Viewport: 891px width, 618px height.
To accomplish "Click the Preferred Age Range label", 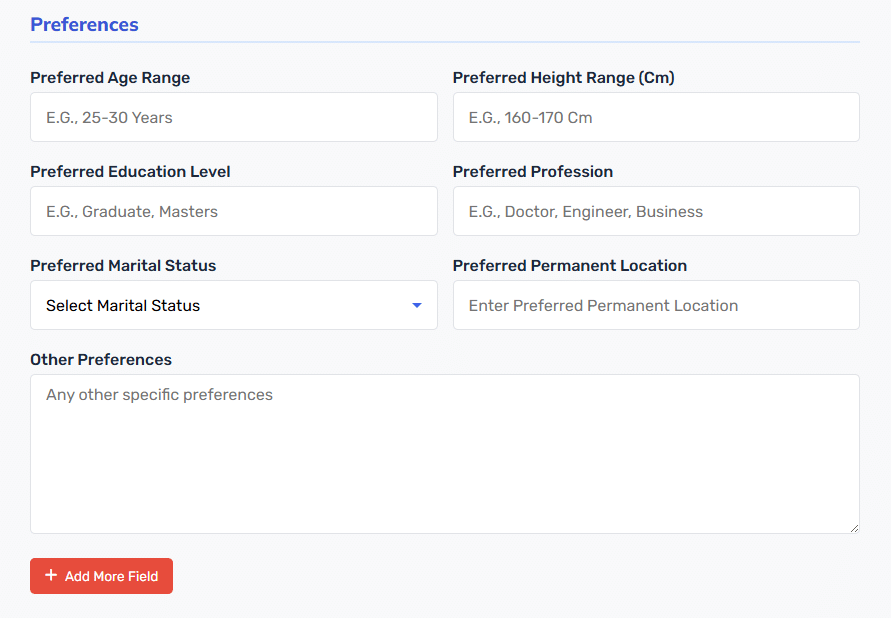I will [110, 78].
